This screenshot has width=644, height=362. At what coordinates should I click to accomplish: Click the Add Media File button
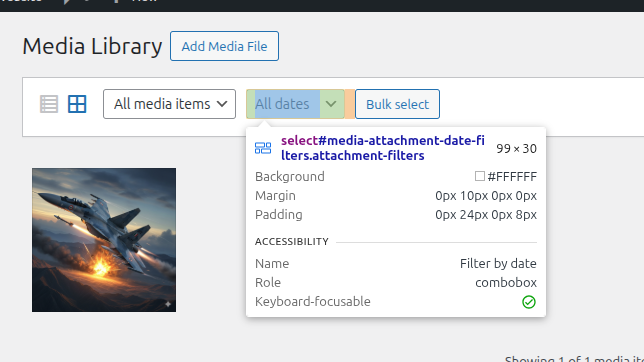(x=224, y=46)
